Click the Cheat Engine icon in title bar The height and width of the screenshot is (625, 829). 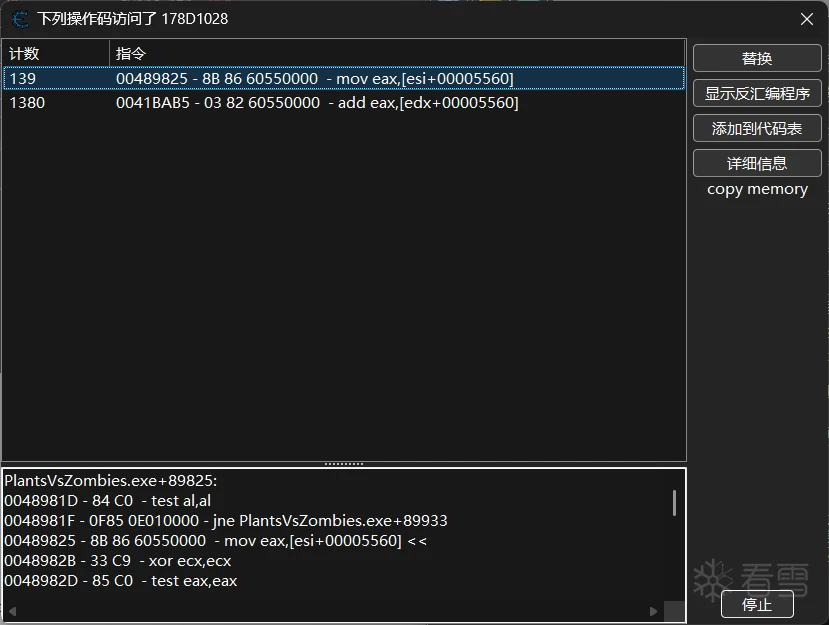click(x=20, y=19)
